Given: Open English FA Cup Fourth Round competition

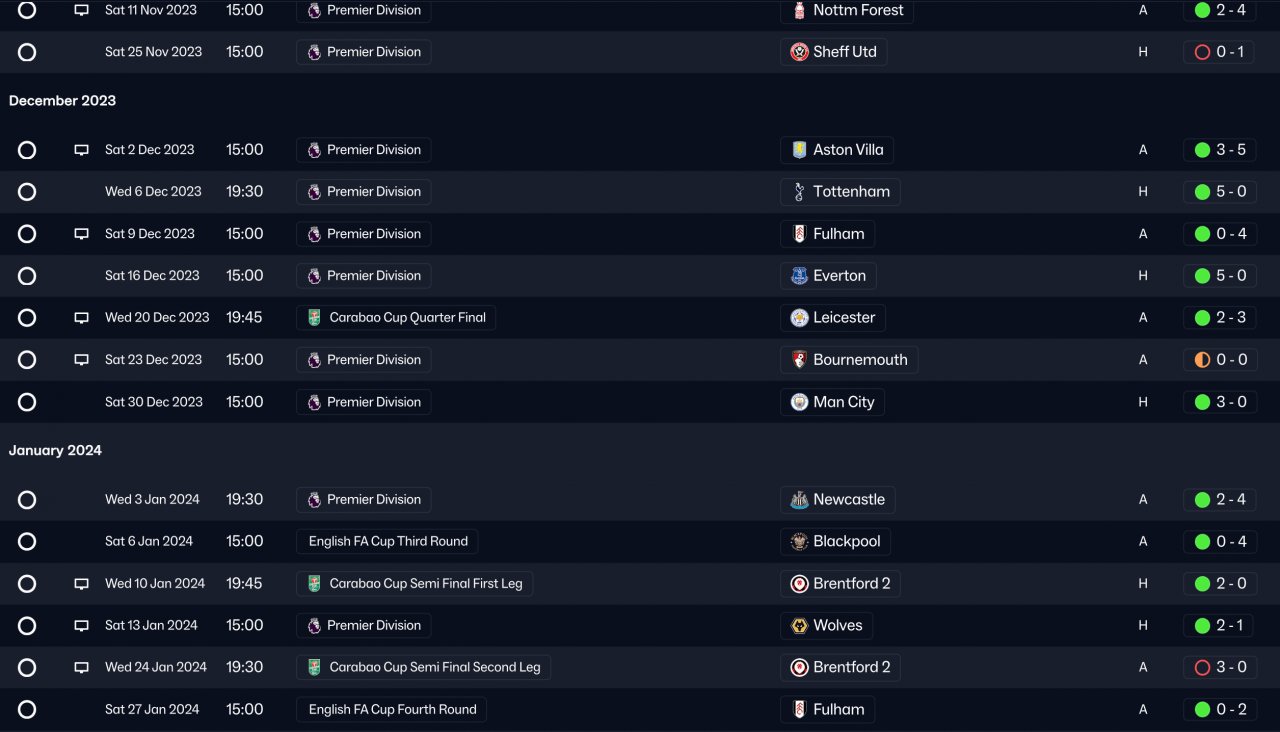Looking at the screenshot, I should 392,710.
